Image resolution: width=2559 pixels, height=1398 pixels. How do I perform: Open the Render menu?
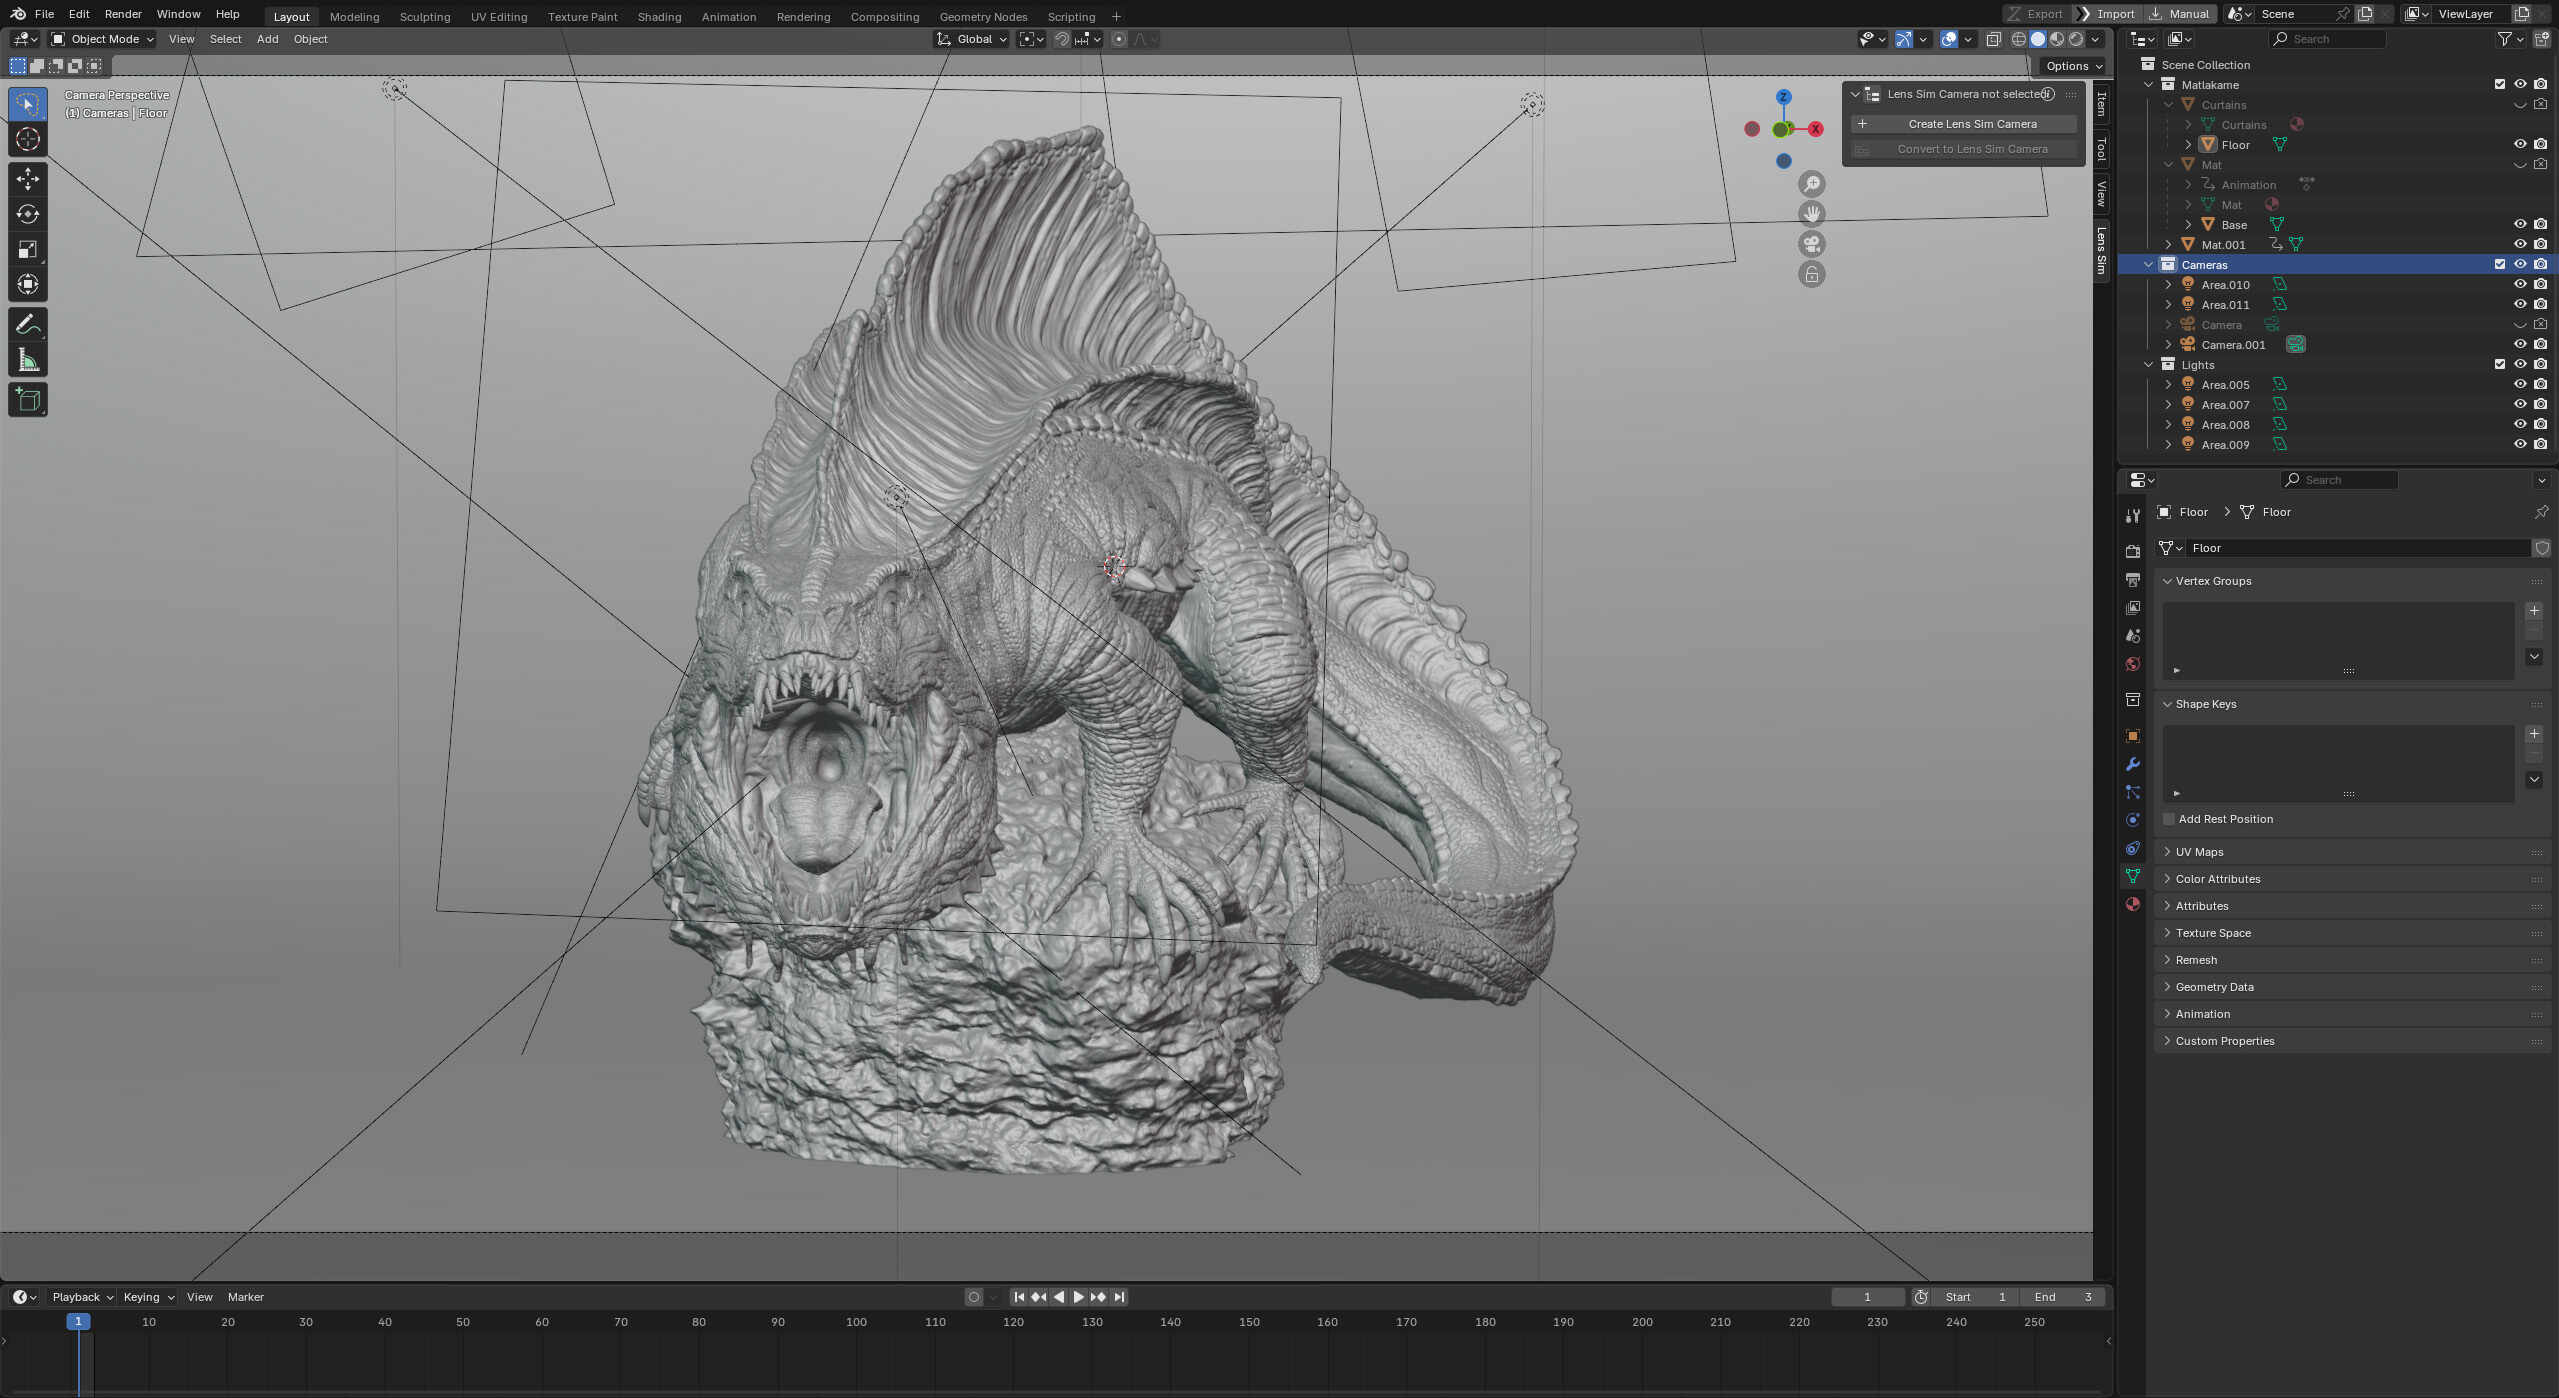click(x=123, y=14)
